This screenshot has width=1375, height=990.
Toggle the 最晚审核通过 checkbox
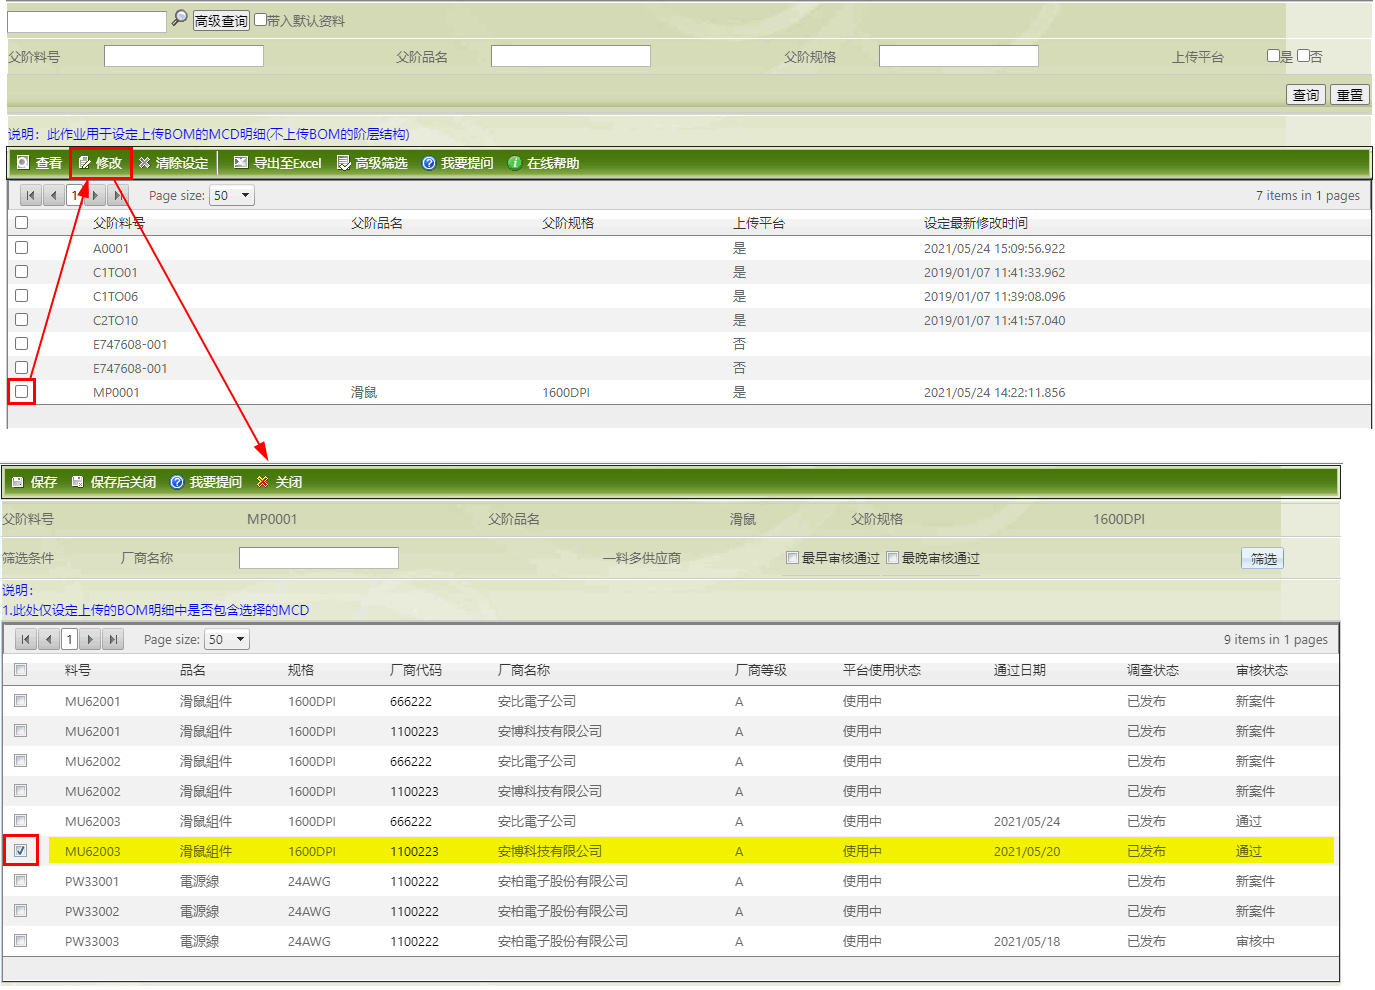point(892,558)
